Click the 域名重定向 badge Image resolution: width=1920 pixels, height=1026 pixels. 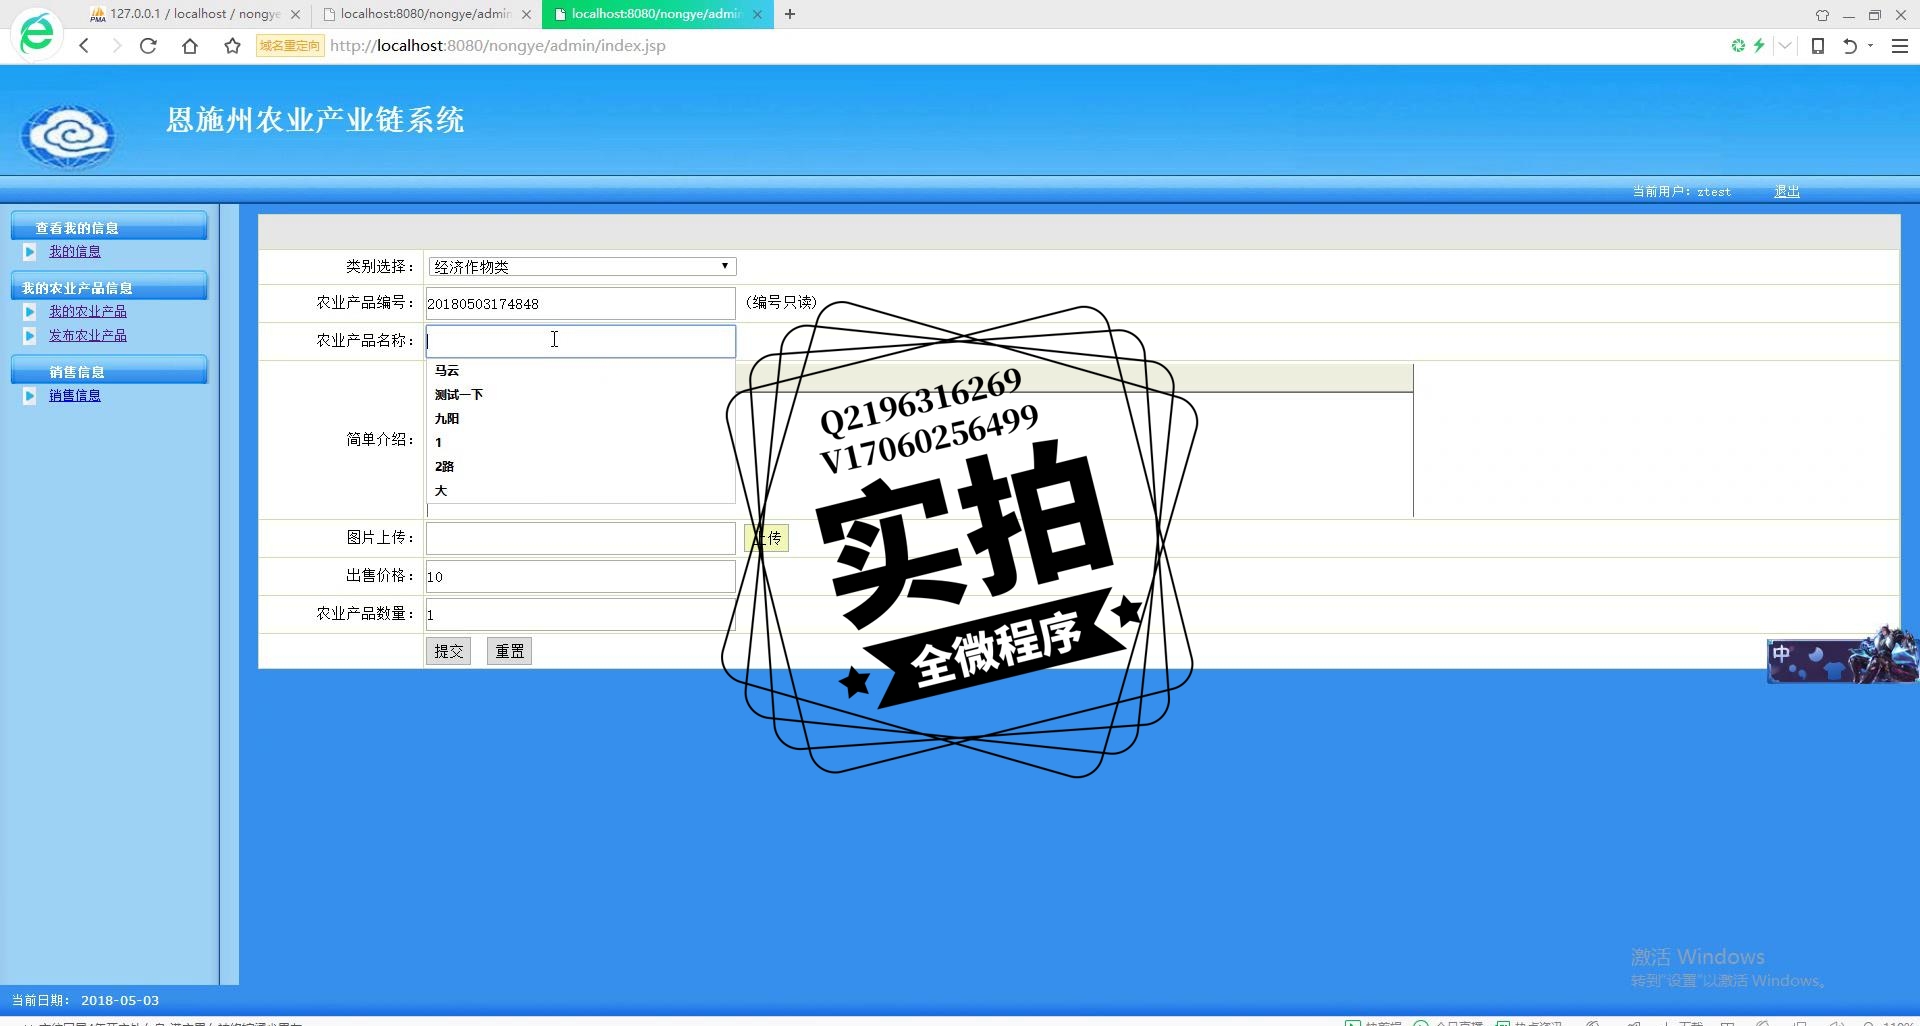[x=290, y=45]
